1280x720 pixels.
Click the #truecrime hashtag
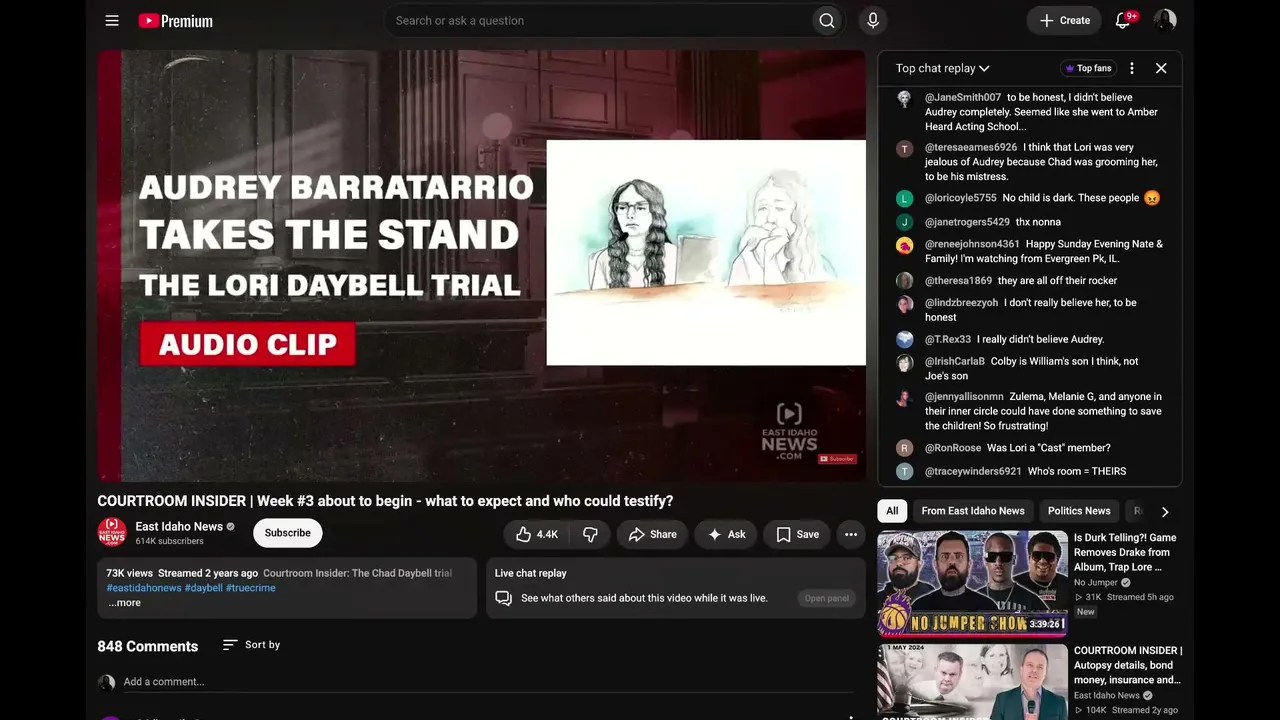pos(251,588)
